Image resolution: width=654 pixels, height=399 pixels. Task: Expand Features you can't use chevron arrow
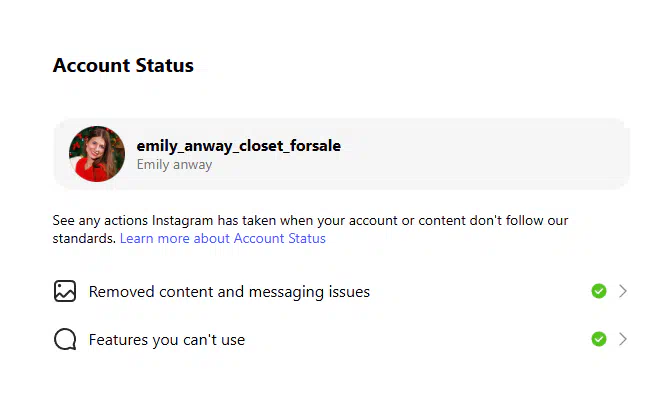coord(623,339)
